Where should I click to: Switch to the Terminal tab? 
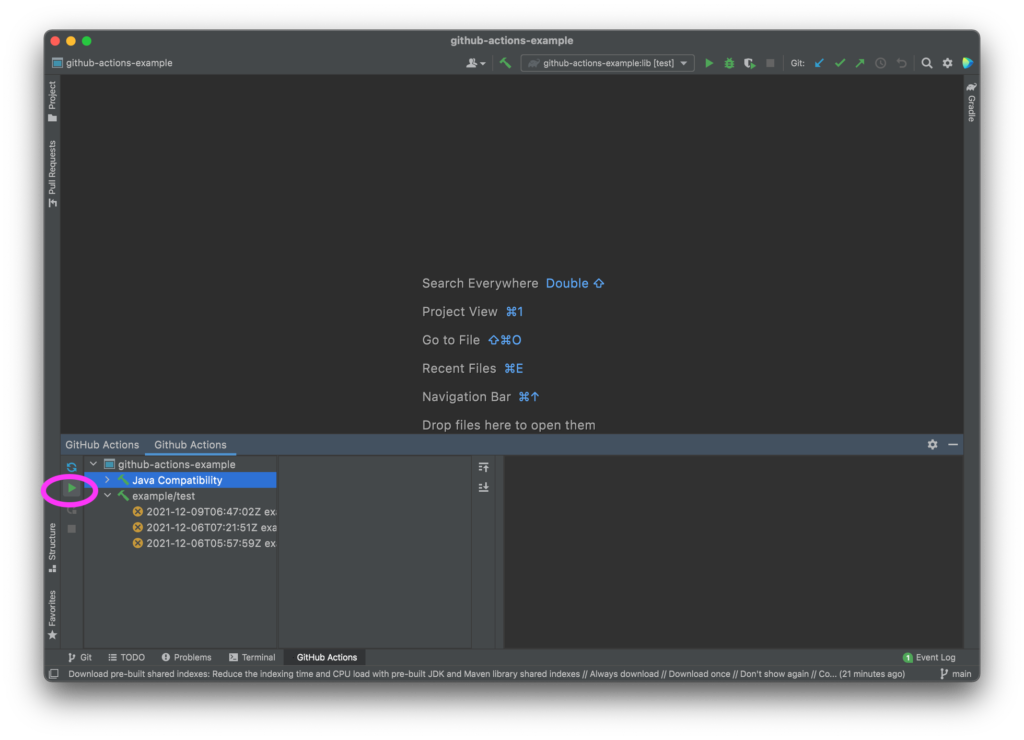coord(252,657)
